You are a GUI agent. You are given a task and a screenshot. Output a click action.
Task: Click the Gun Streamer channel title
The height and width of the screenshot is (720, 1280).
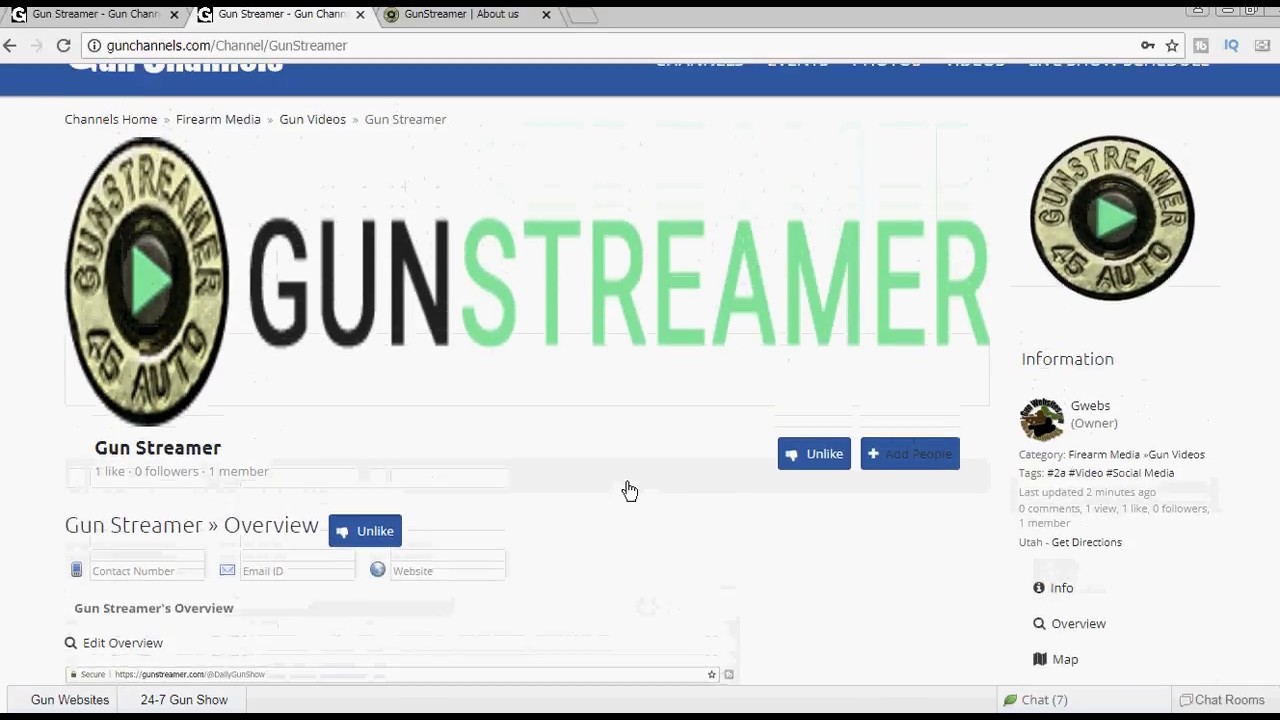tap(158, 448)
